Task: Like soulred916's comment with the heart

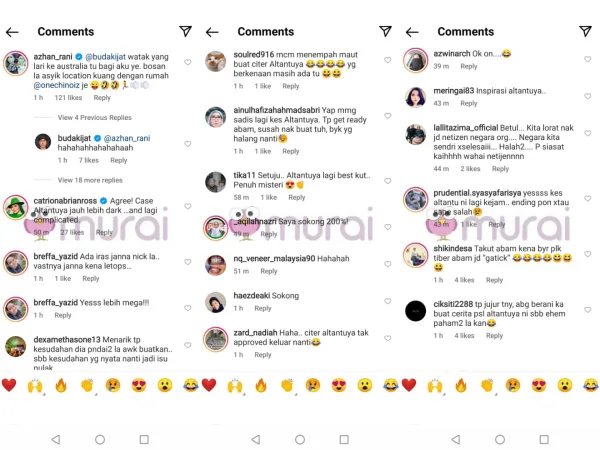Action: click(388, 60)
